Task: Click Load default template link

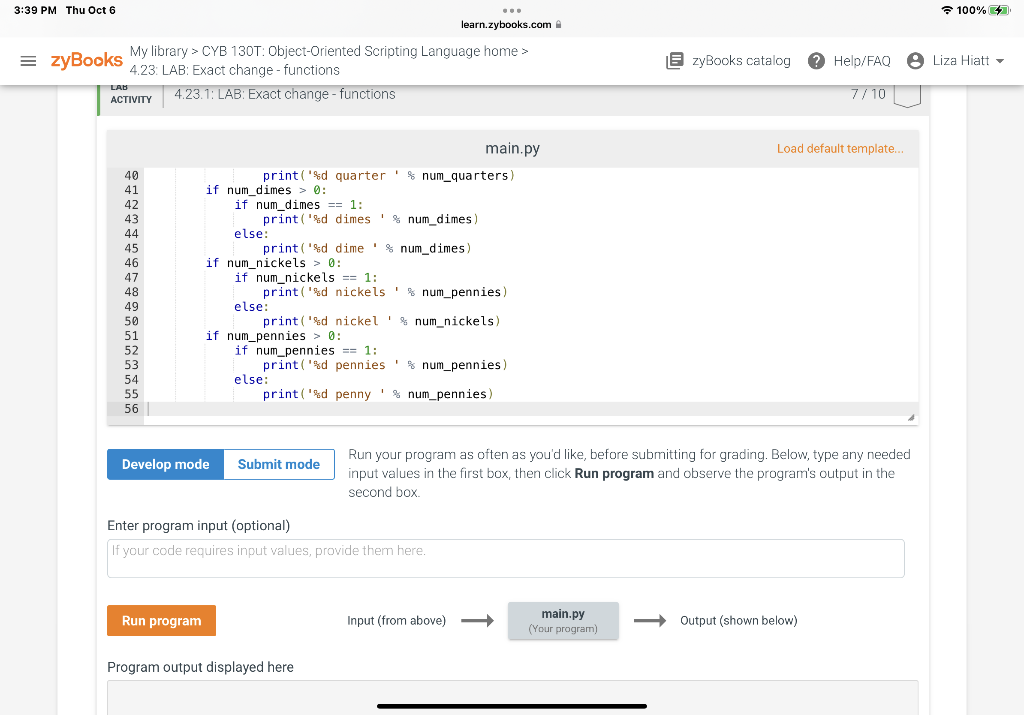Action: [x=840, y=149]
